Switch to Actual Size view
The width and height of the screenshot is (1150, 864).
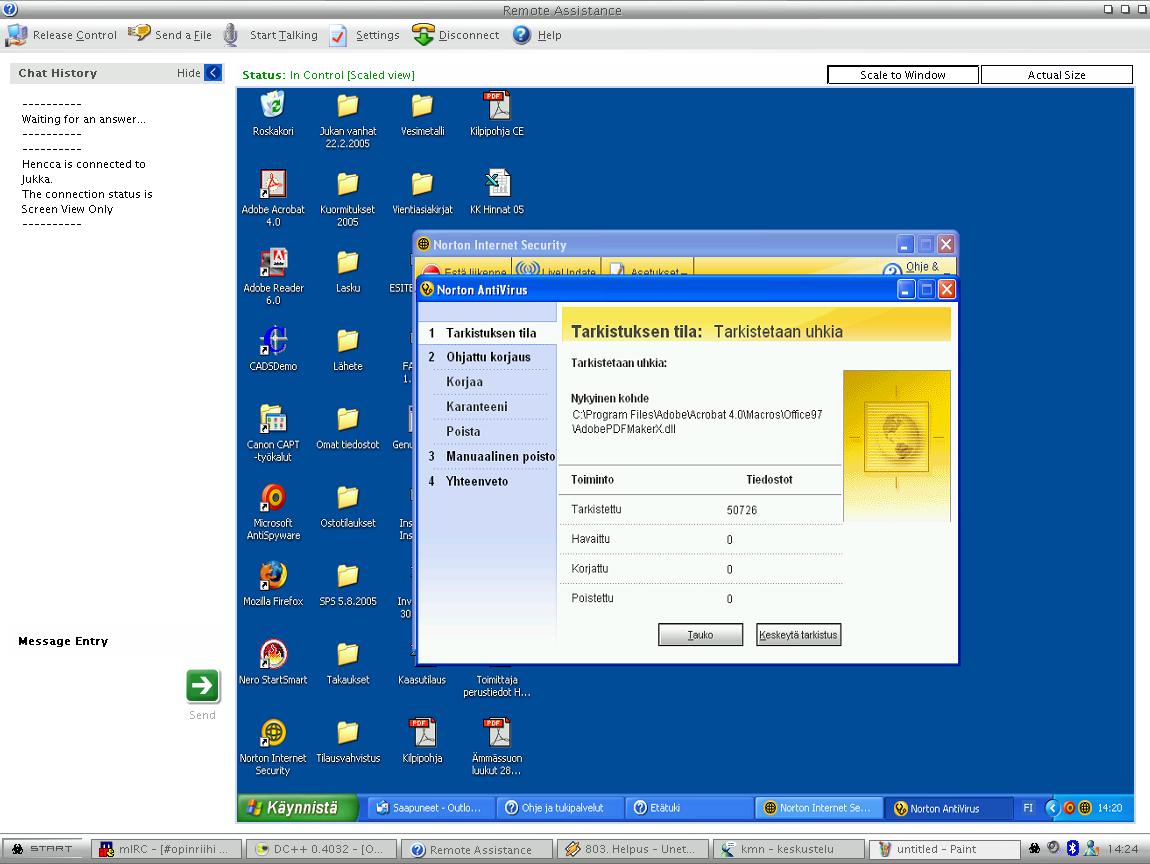pos(1056,75)
